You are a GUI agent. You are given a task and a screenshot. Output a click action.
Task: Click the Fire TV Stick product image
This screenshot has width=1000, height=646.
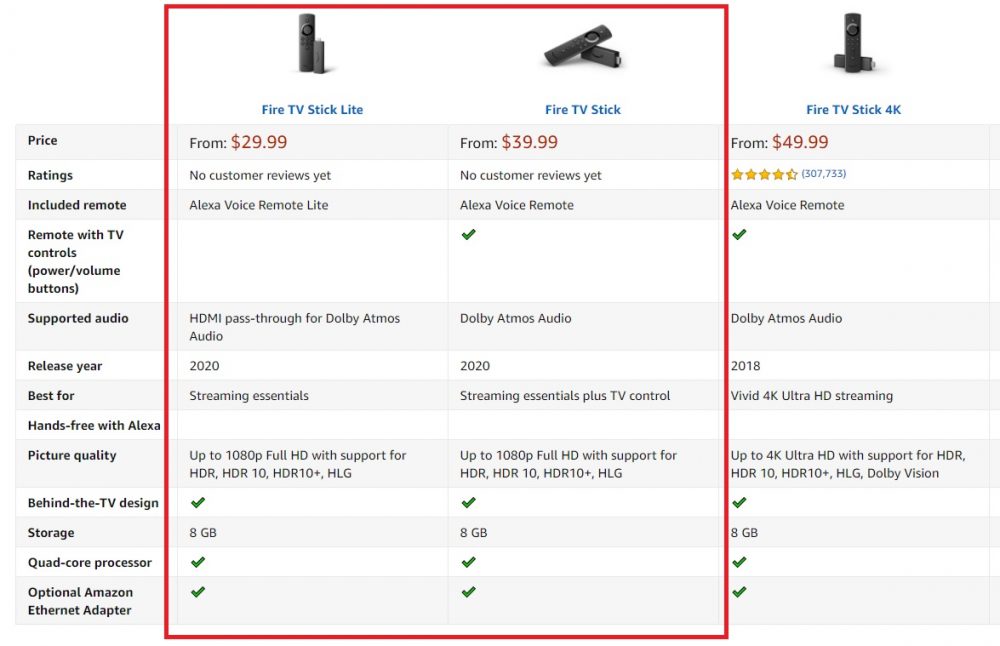pos(582,47)
